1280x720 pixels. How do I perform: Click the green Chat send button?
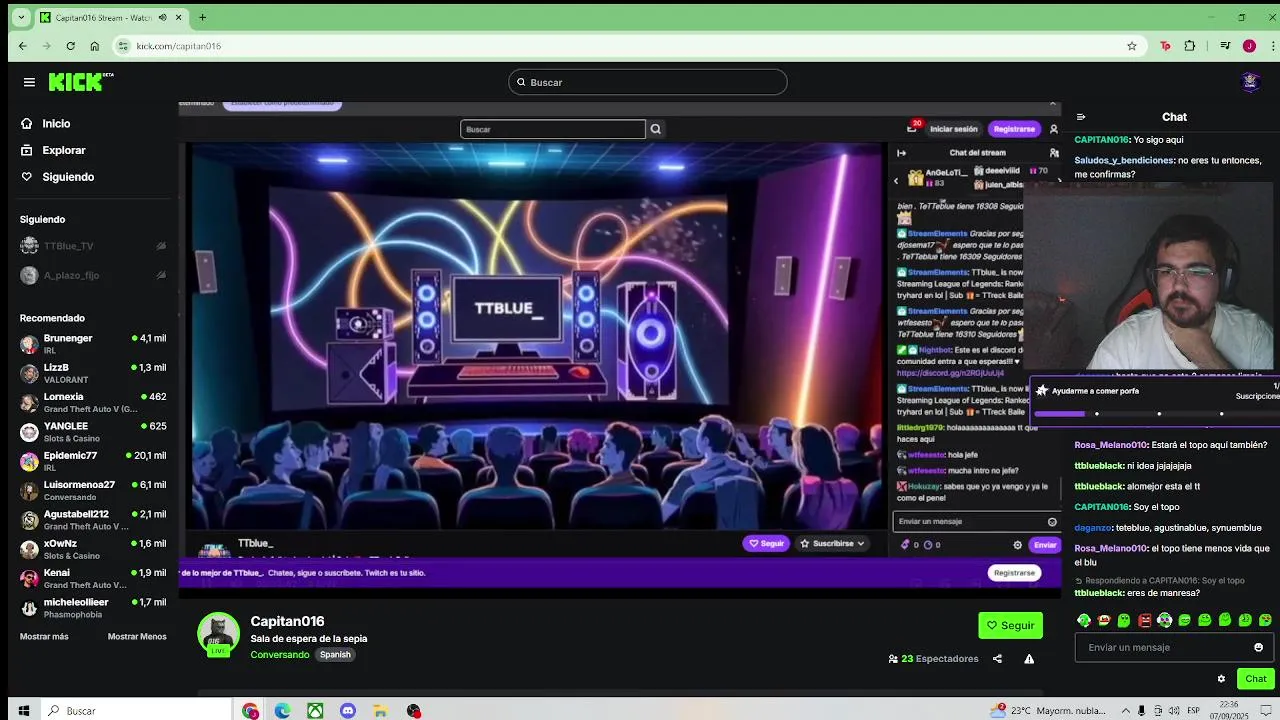pyautogui.click(x=1256, y=679)
